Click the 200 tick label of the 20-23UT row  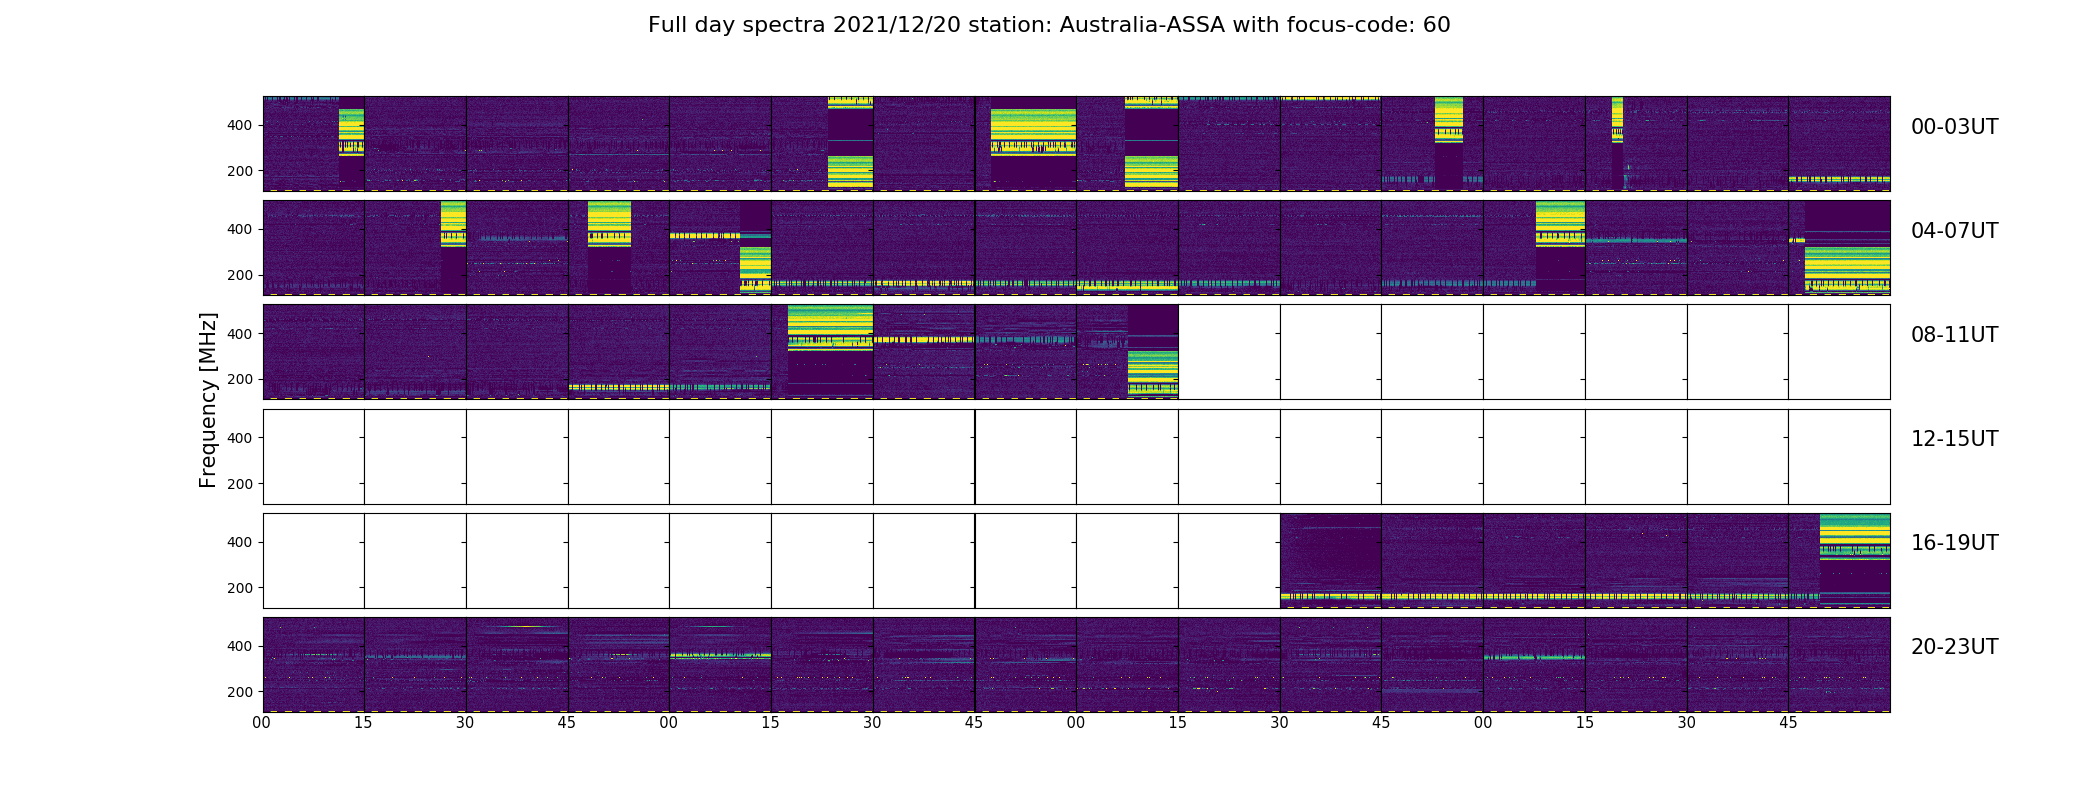[240, 692]
